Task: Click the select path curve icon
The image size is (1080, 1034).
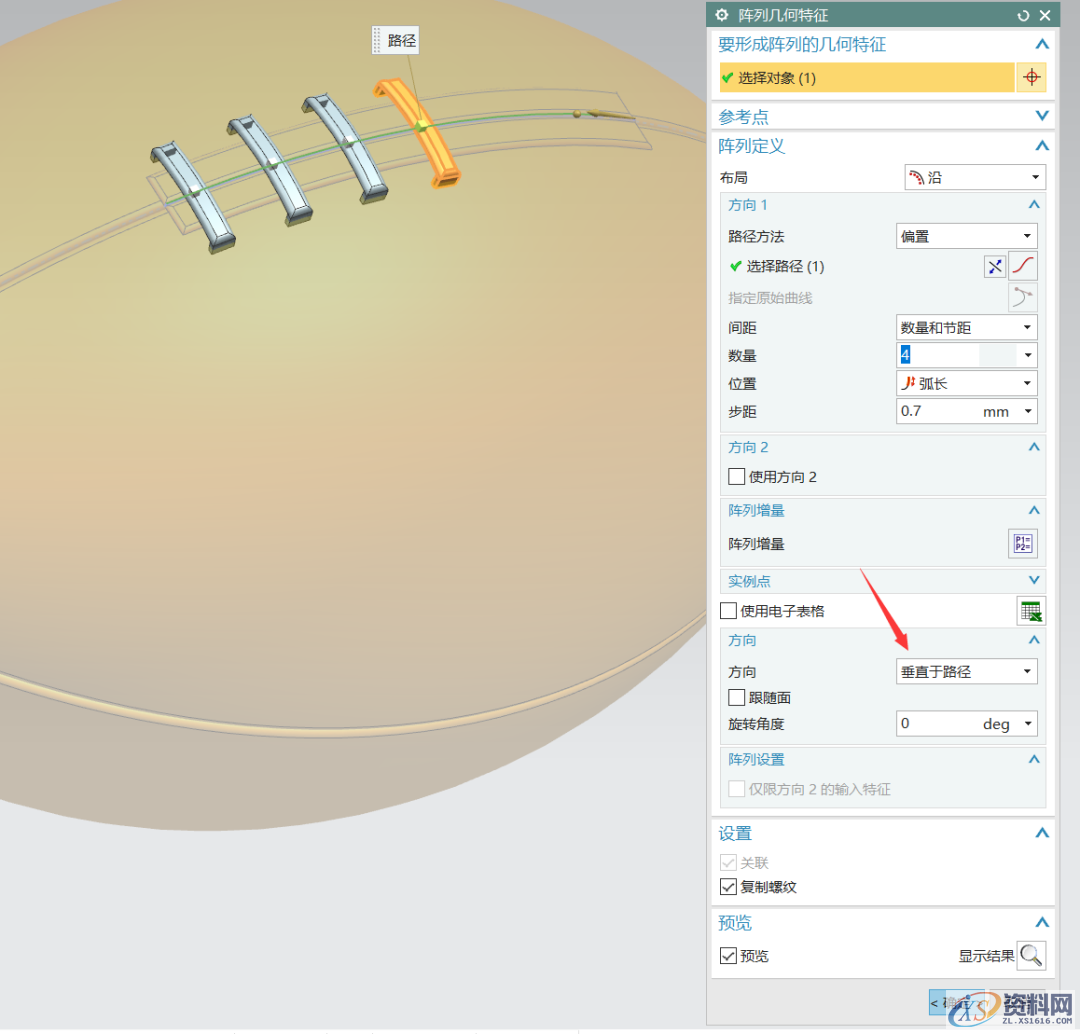Action: (1023, 266)
